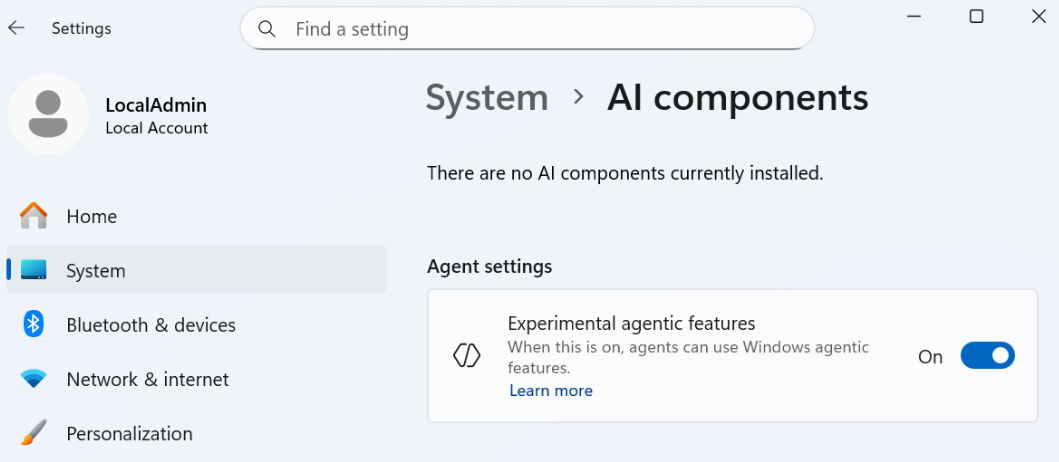Click the LocalAdmin profile avatar

(48, 114)
